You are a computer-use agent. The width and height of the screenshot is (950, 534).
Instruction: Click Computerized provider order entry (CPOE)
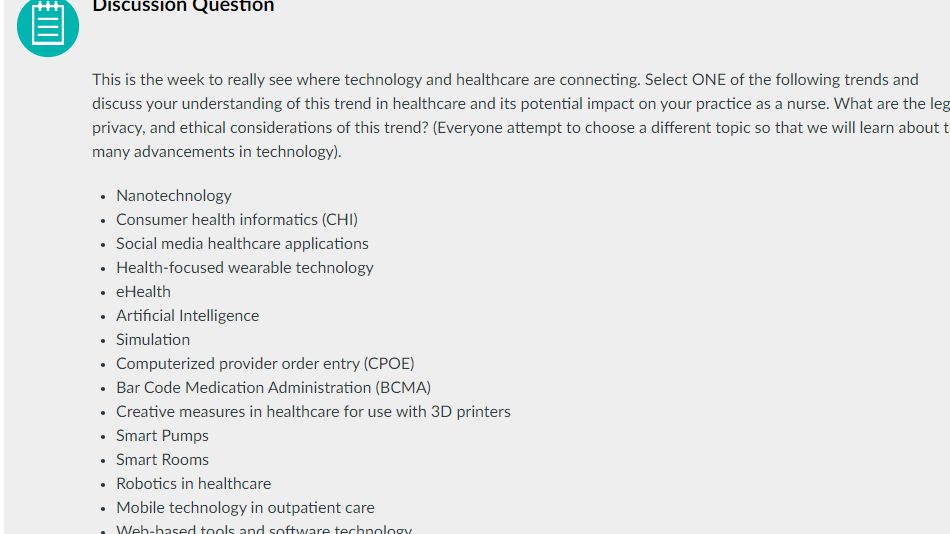coord(264,363)
